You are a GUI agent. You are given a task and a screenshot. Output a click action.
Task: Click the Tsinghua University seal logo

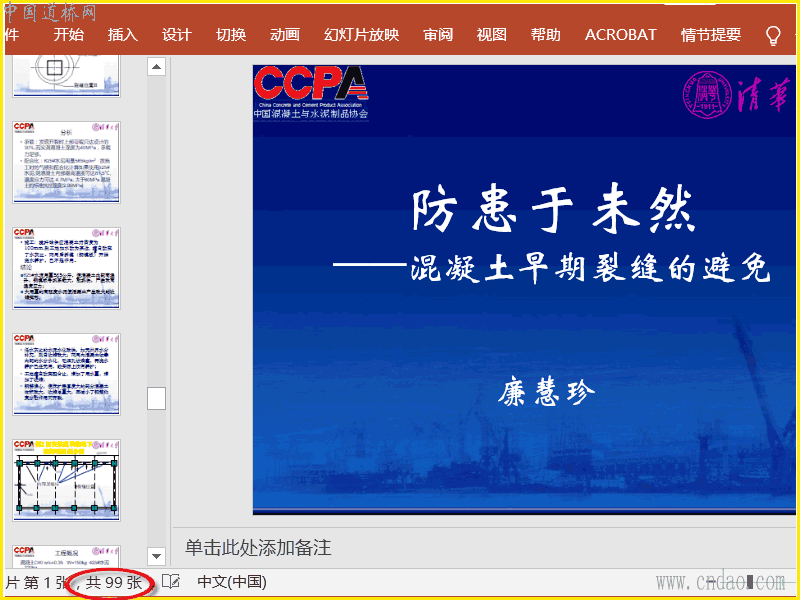[708, 95]
